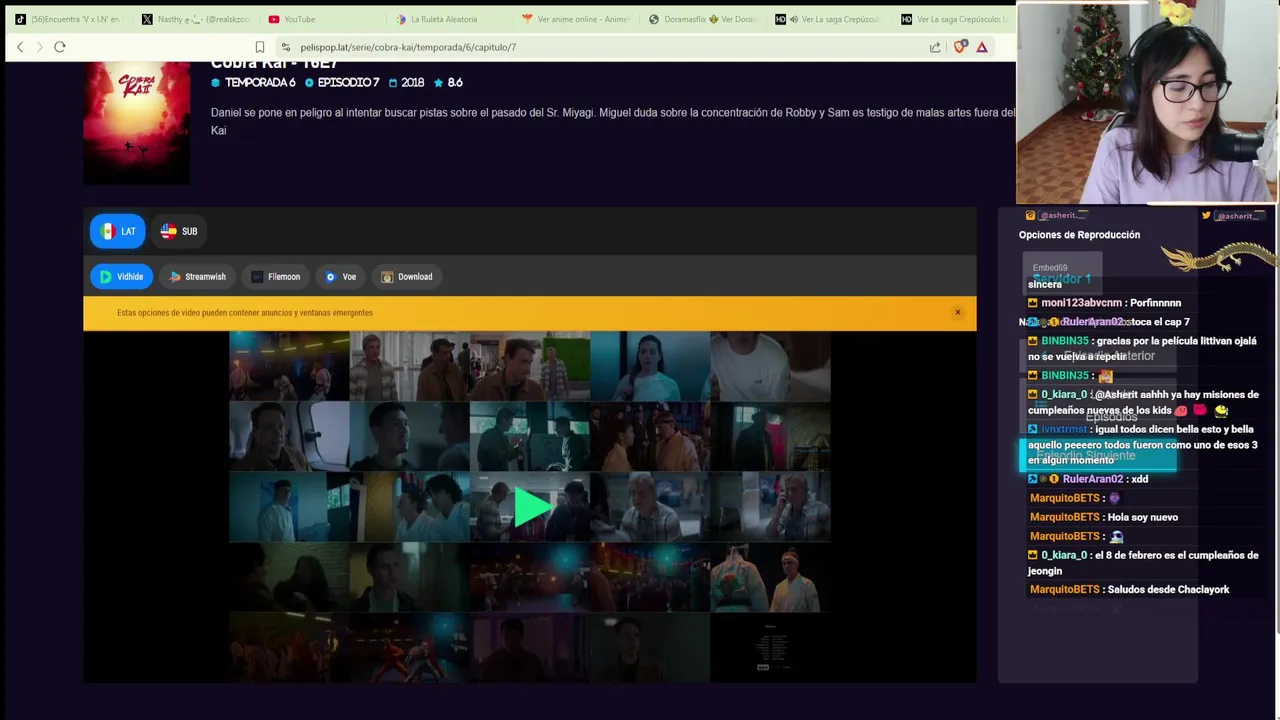This screenshot has width=1280, height=720.
Task: Click MarquitoBETS 'Hola soy nuevo' message
Action: pos(1104,517)
